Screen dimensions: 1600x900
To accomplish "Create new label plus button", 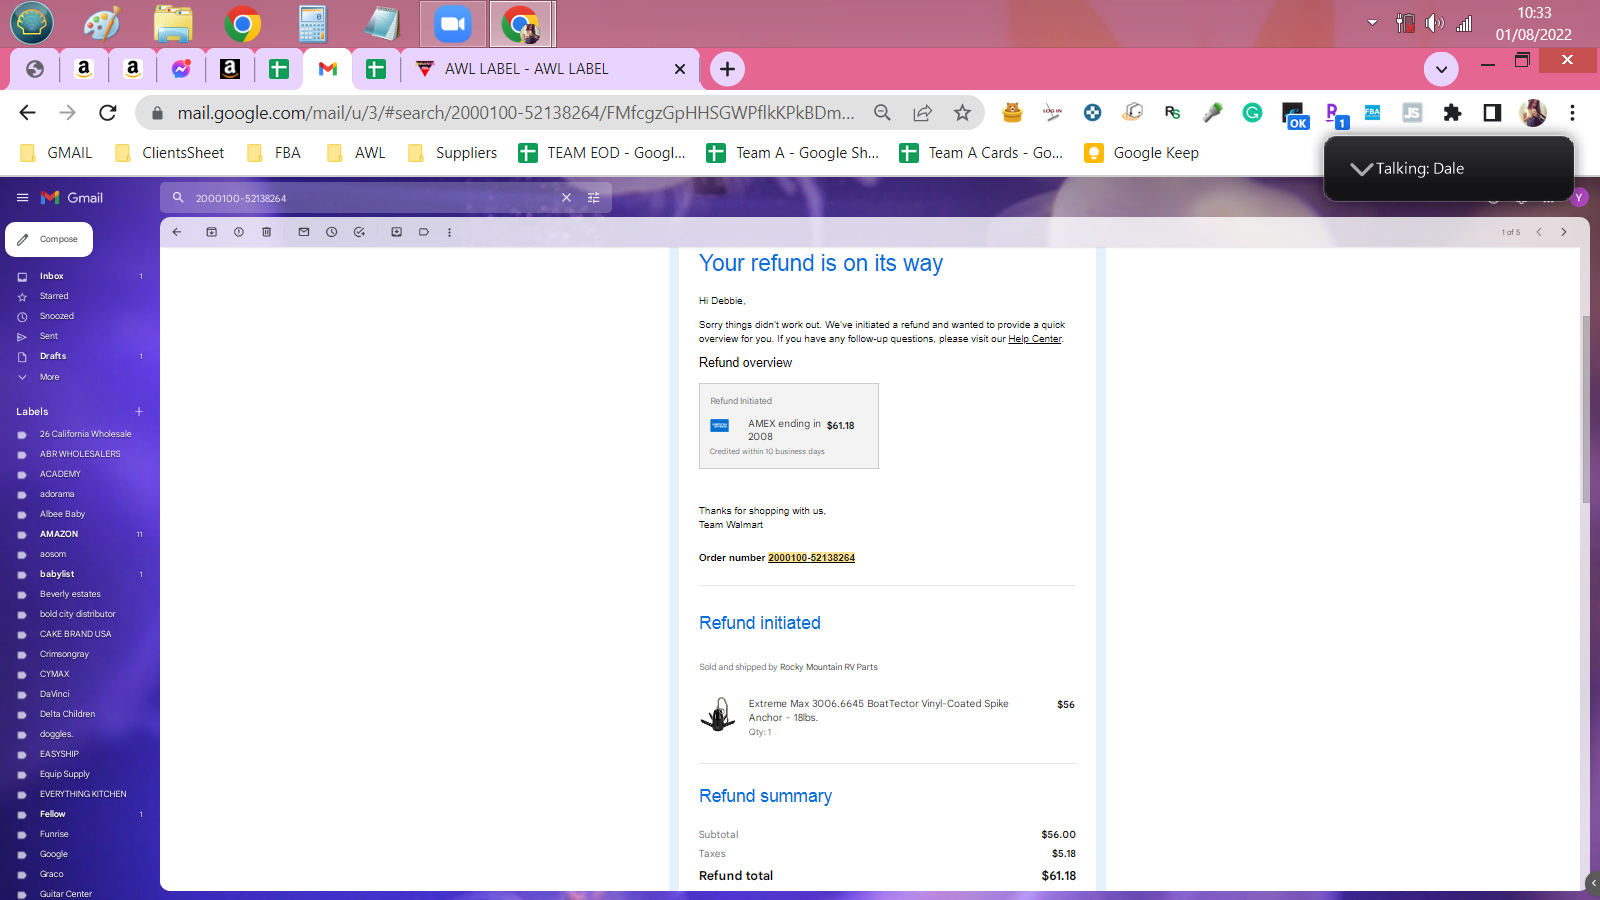I will [x=139, y=411].
